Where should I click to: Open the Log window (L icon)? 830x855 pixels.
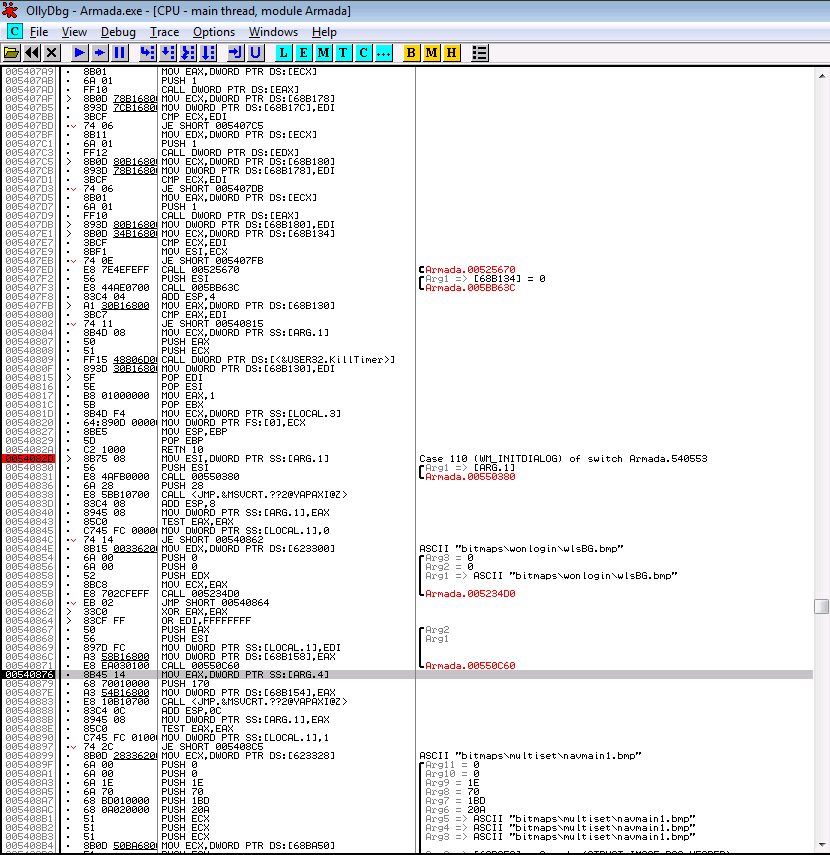(x=283, y=53)
